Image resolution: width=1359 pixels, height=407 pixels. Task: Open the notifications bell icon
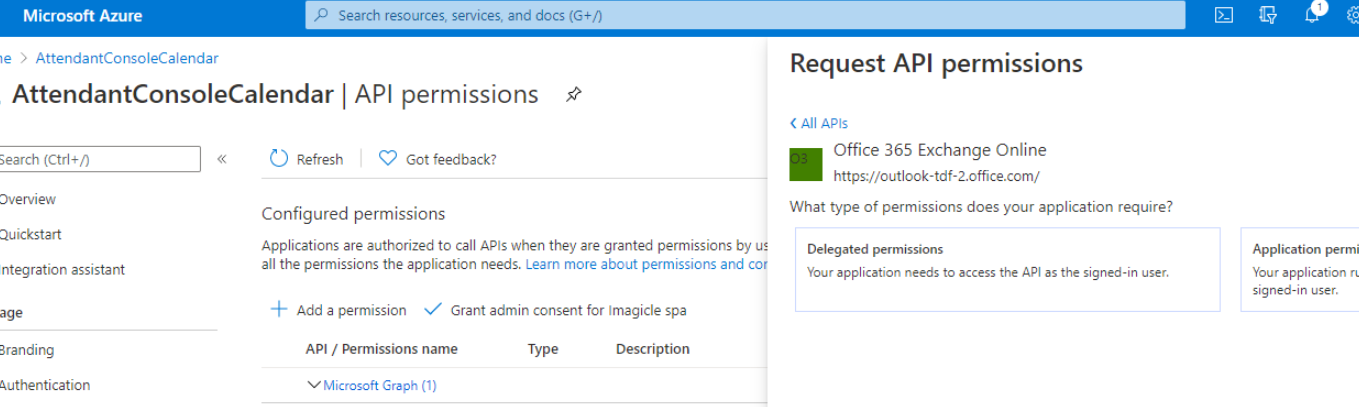pos(1313,15)
